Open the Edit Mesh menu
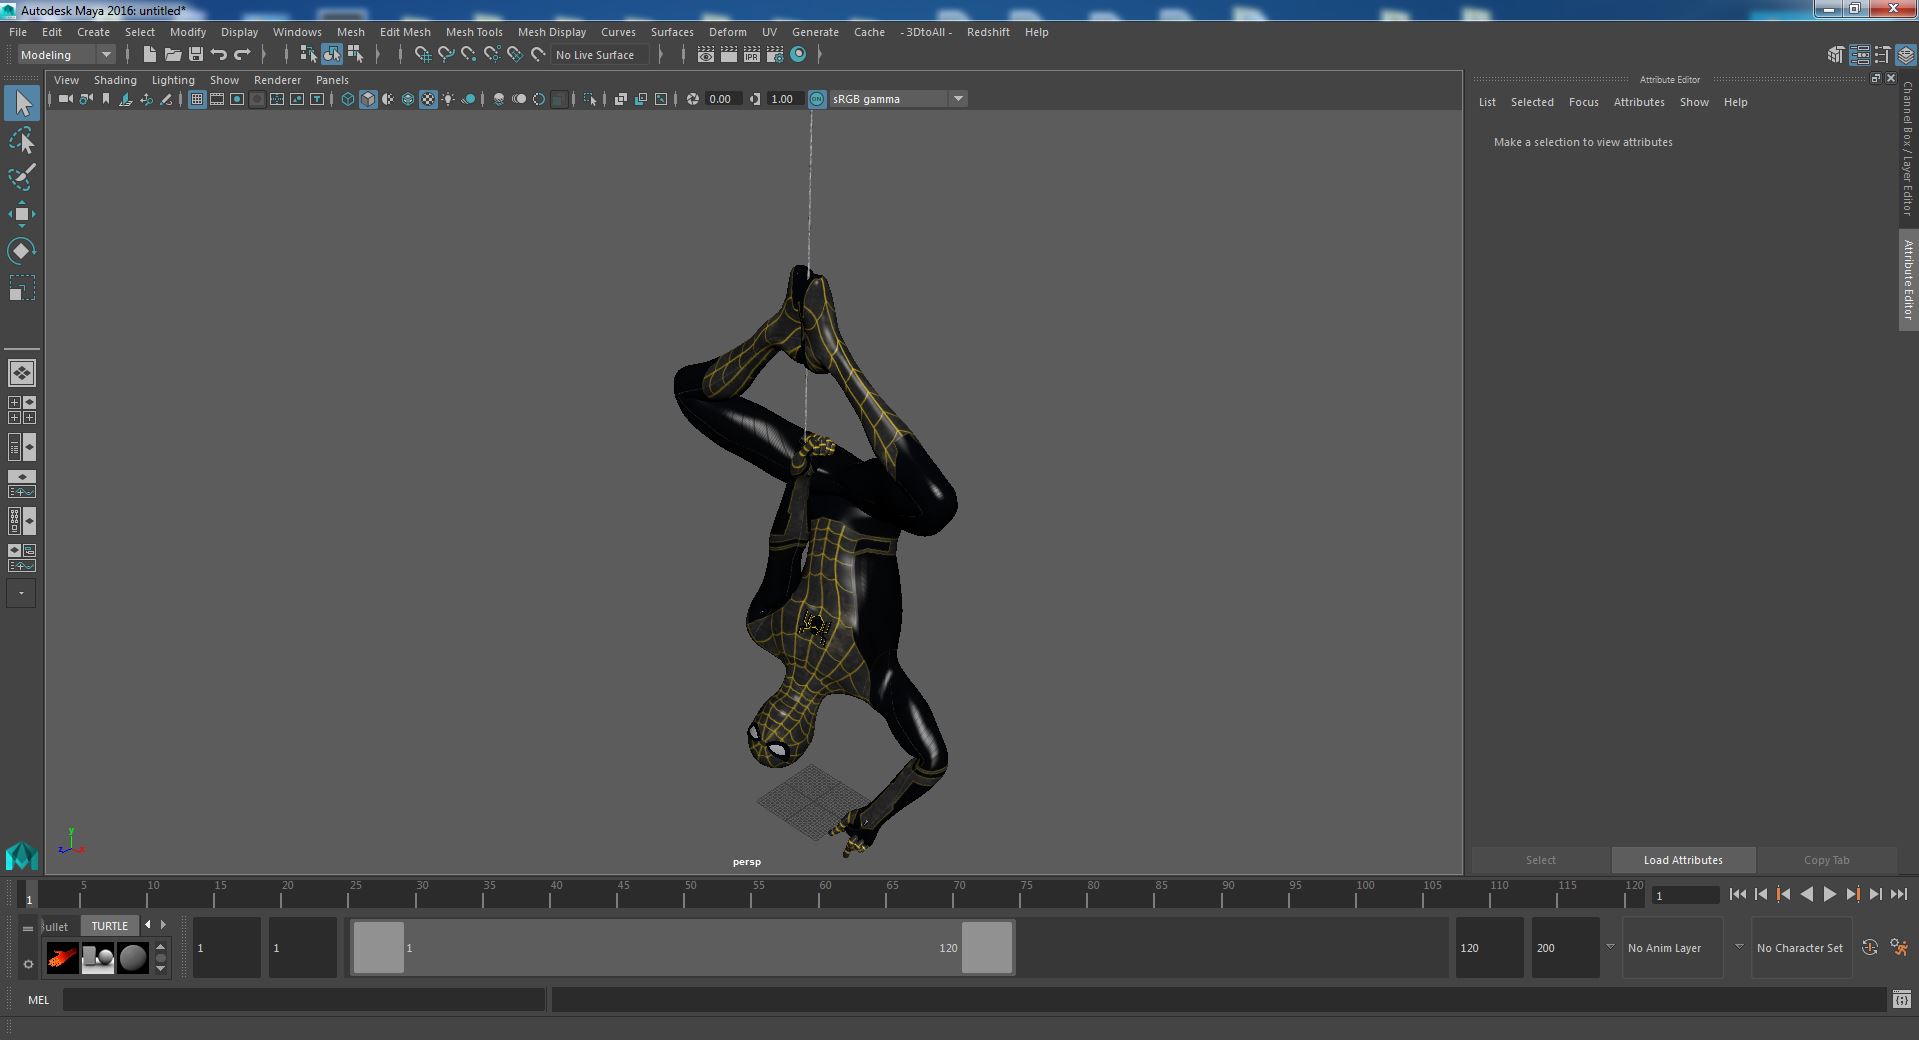The height and width of the screenshot is (1040, 1919). tap(405, 32)
